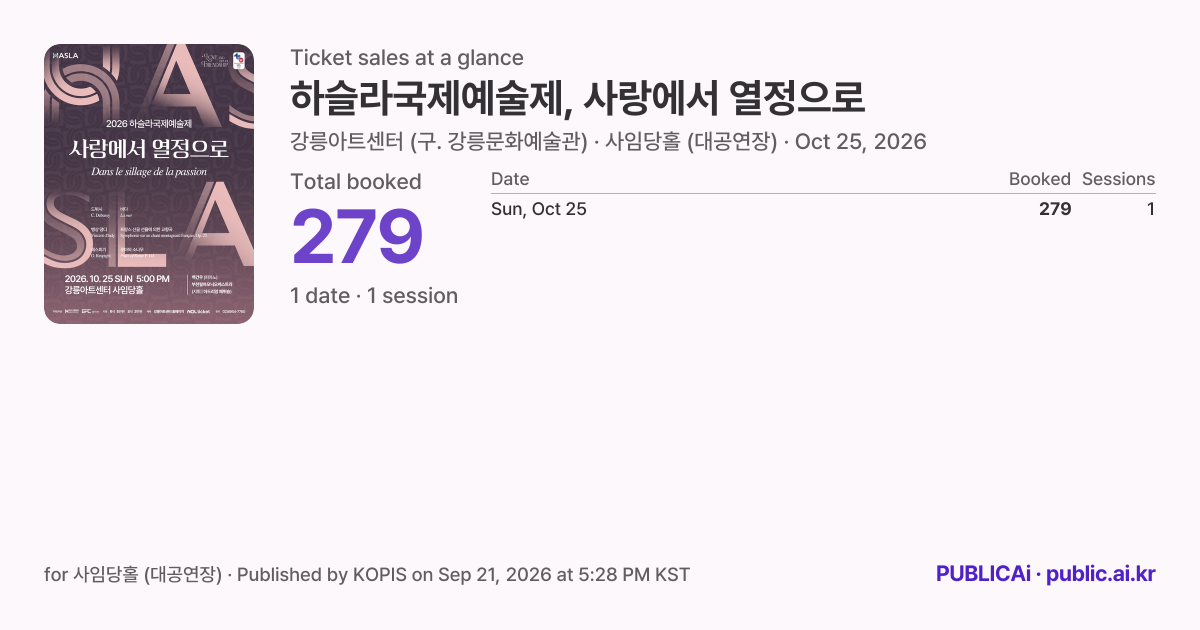Click the emblem badge at poster top-right

[x=238, y=60]
